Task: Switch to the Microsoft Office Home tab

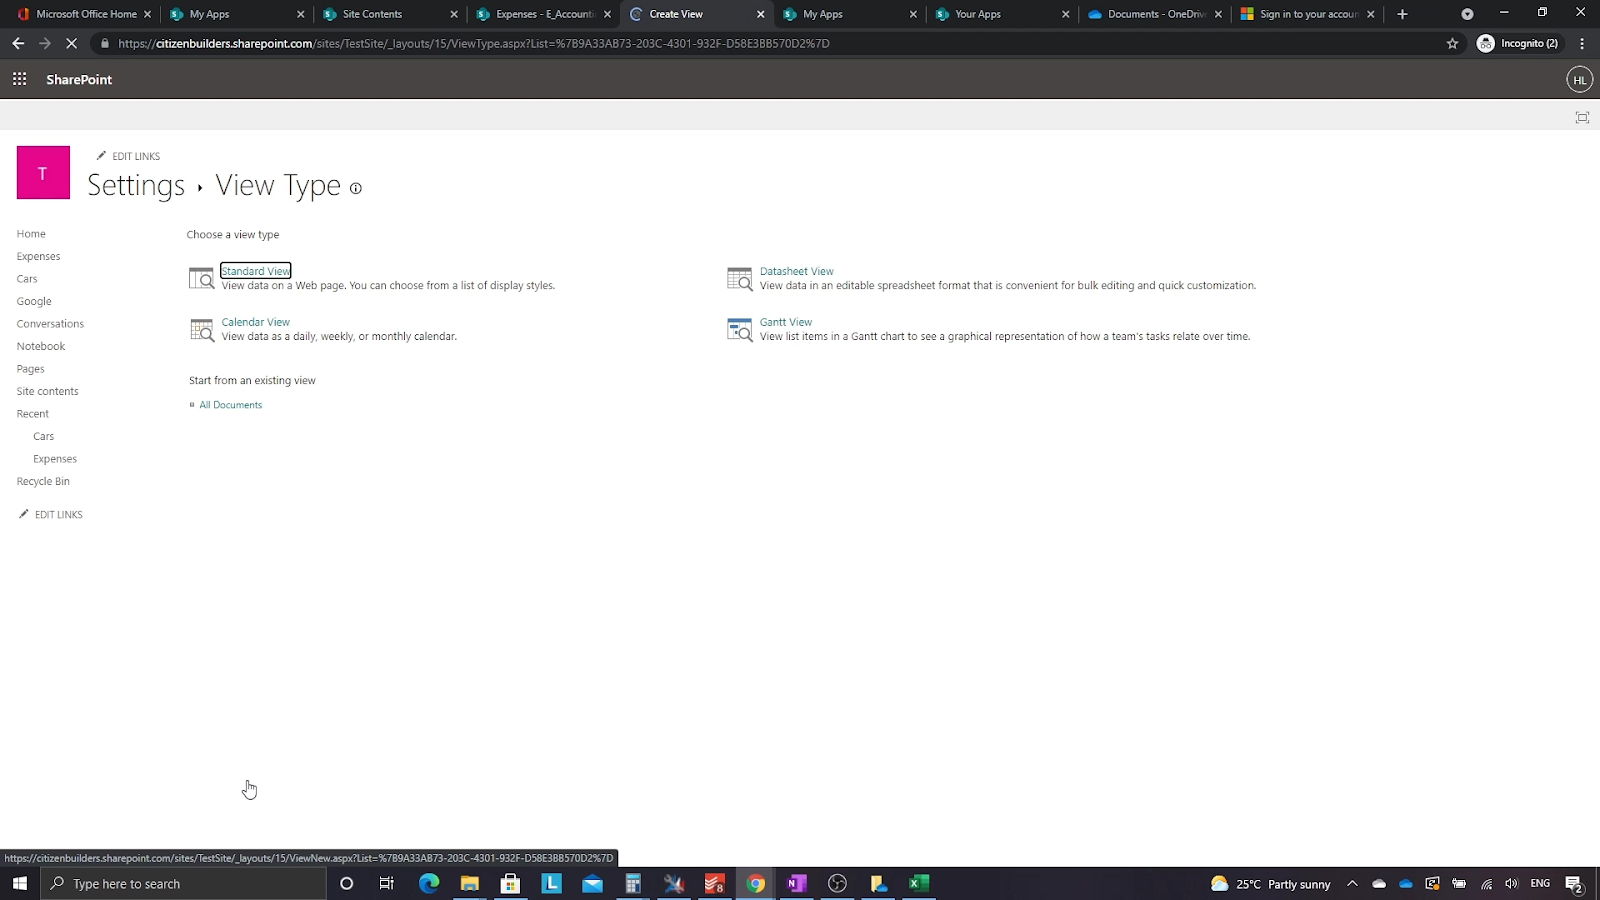Action: (x=84, y=14)
